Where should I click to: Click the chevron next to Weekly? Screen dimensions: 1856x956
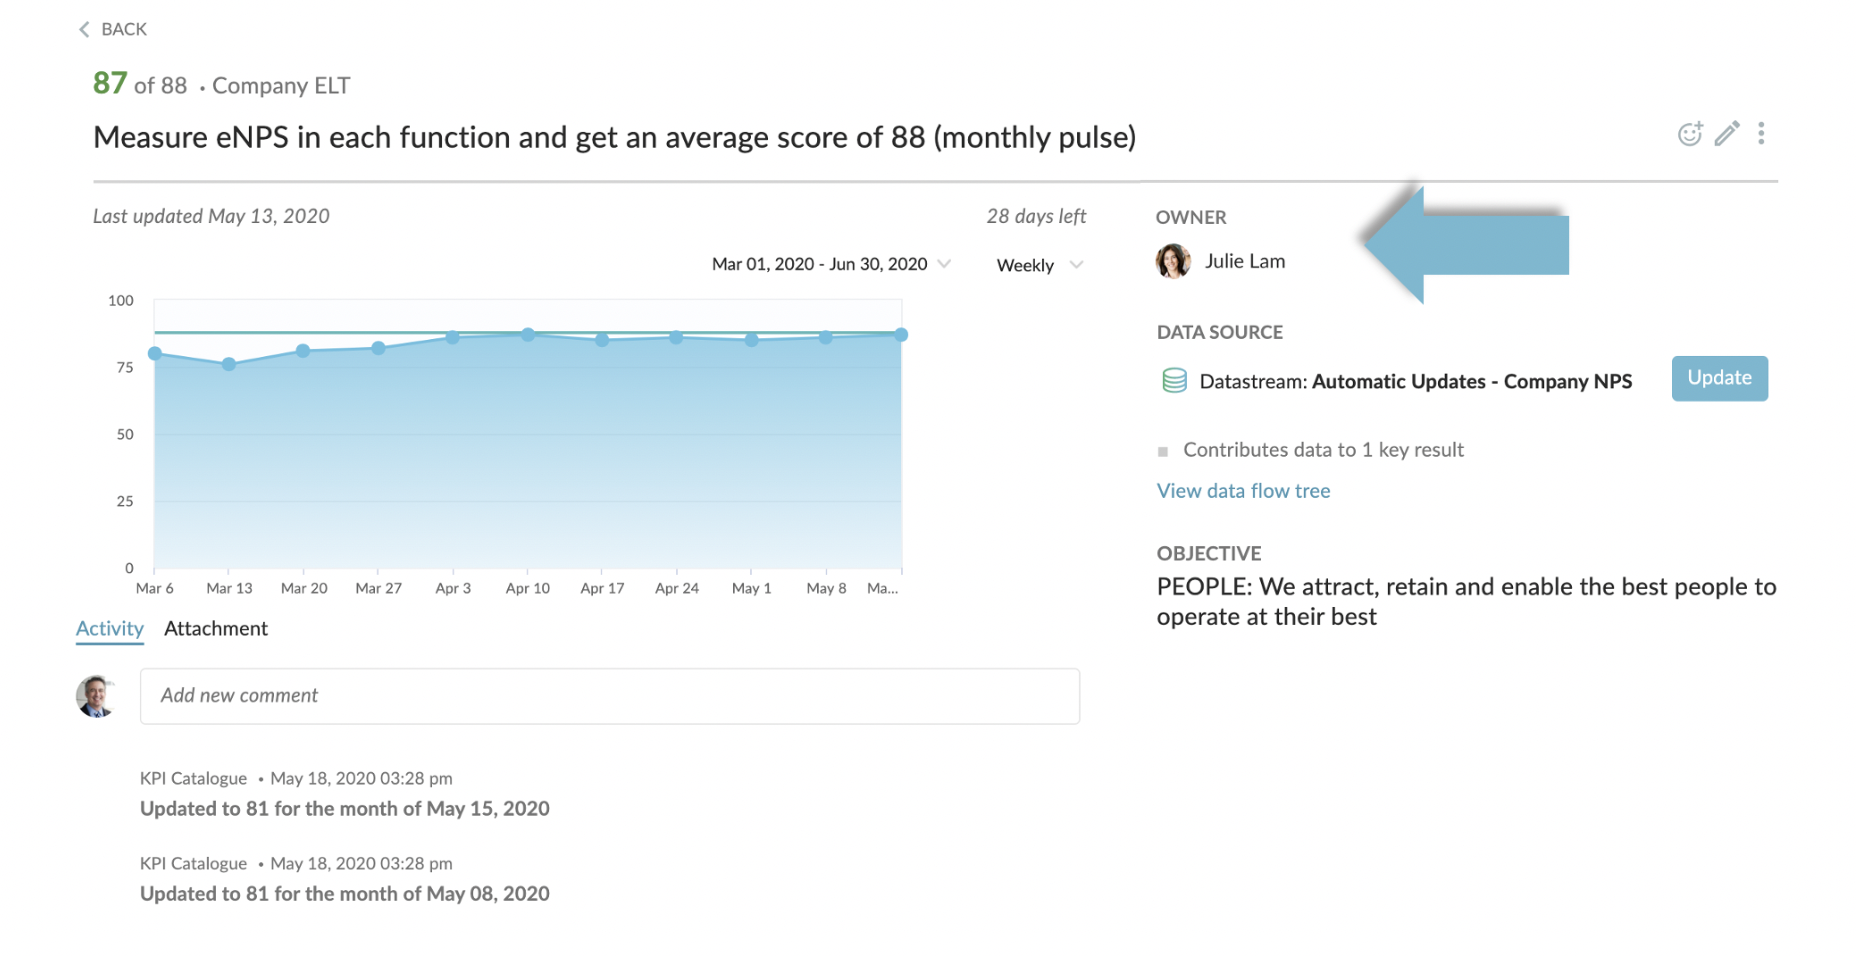1076,265
